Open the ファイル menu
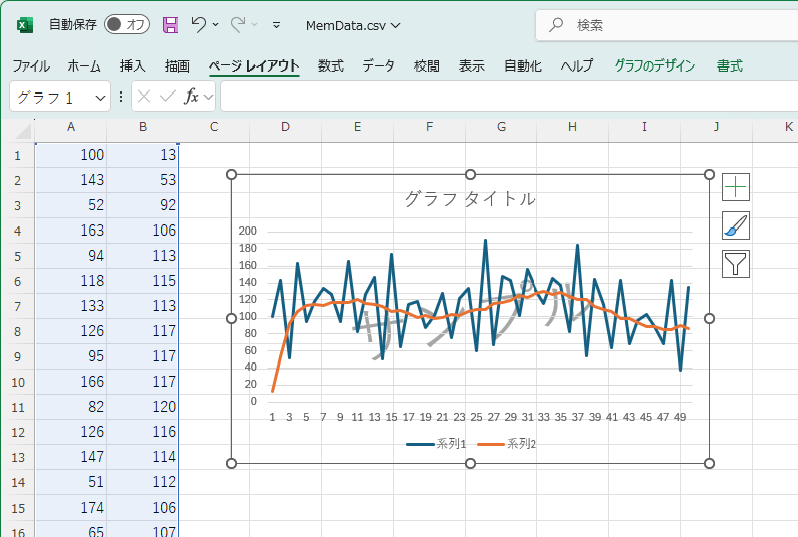The image size is (798, 537). pyautogui.click(x=31, y=66)
